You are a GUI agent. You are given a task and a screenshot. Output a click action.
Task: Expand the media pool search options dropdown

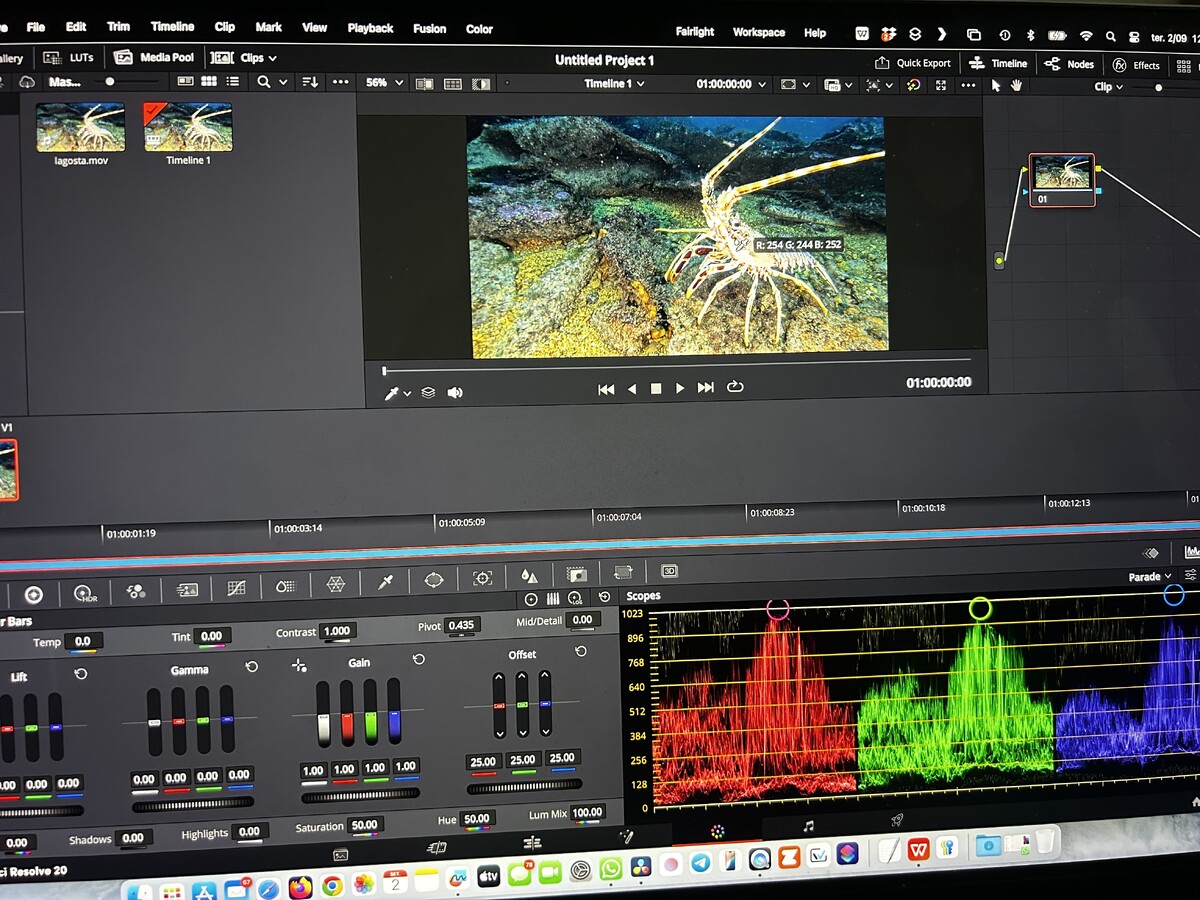click(x=283, y=82)
